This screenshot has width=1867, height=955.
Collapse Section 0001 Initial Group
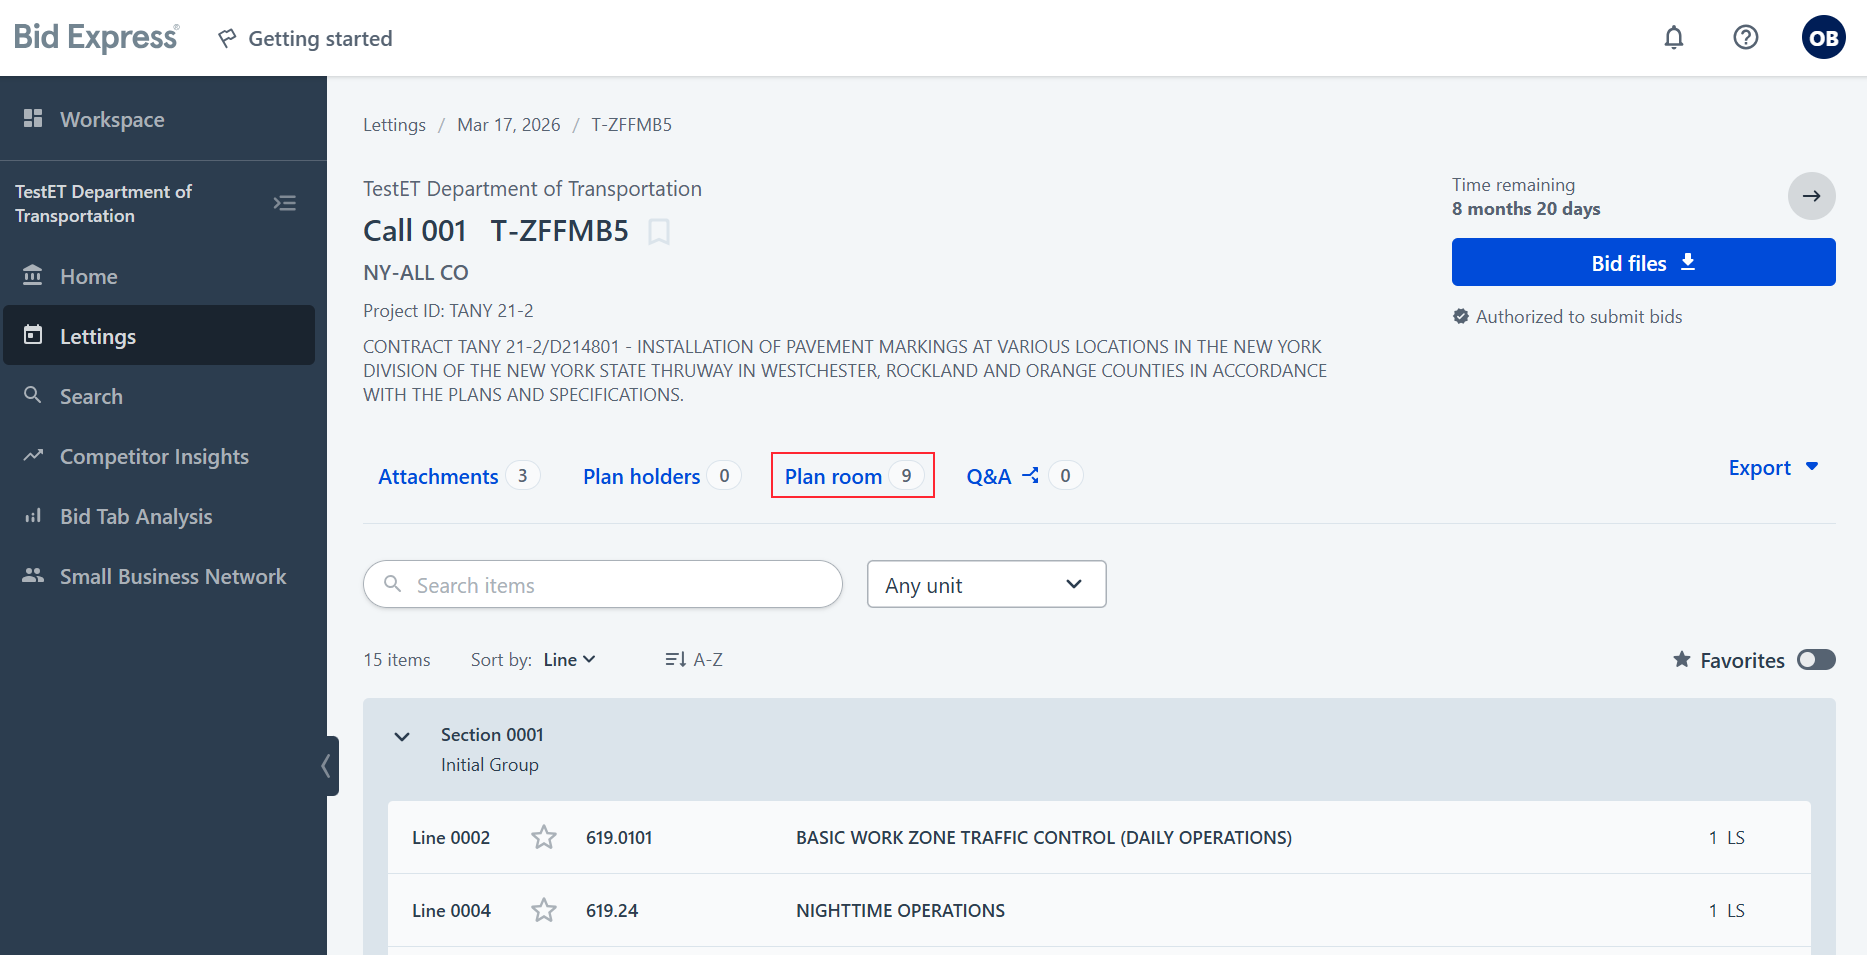click(x=402, y=737)
